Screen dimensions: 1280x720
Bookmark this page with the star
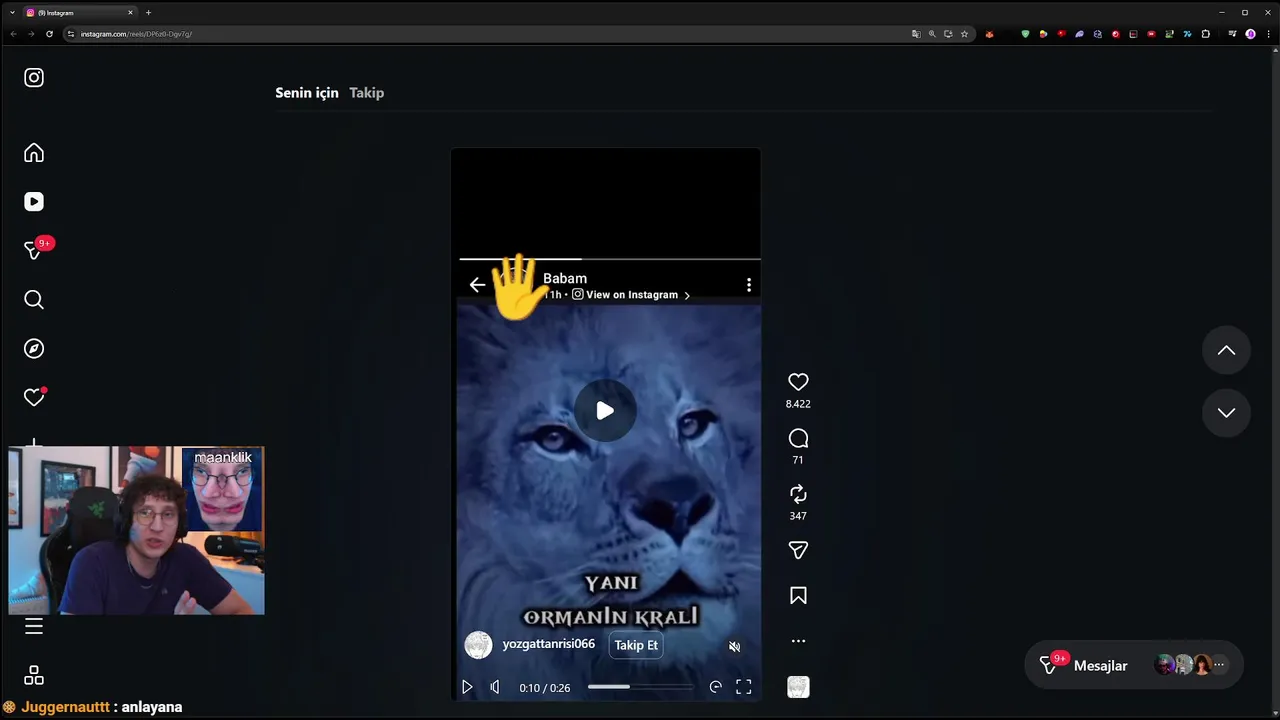tap(964, 34)
